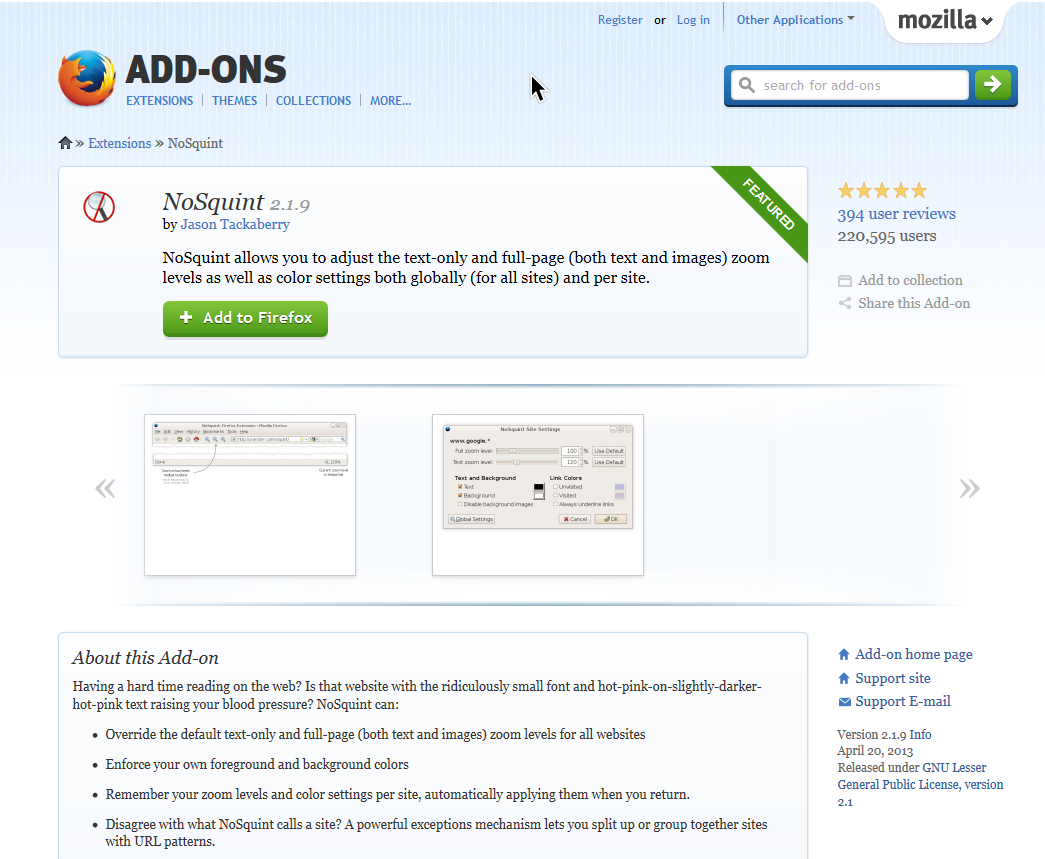Click the NoSquint add-on icon
This screenshot has height=859, width=1045.
[99, 207]
